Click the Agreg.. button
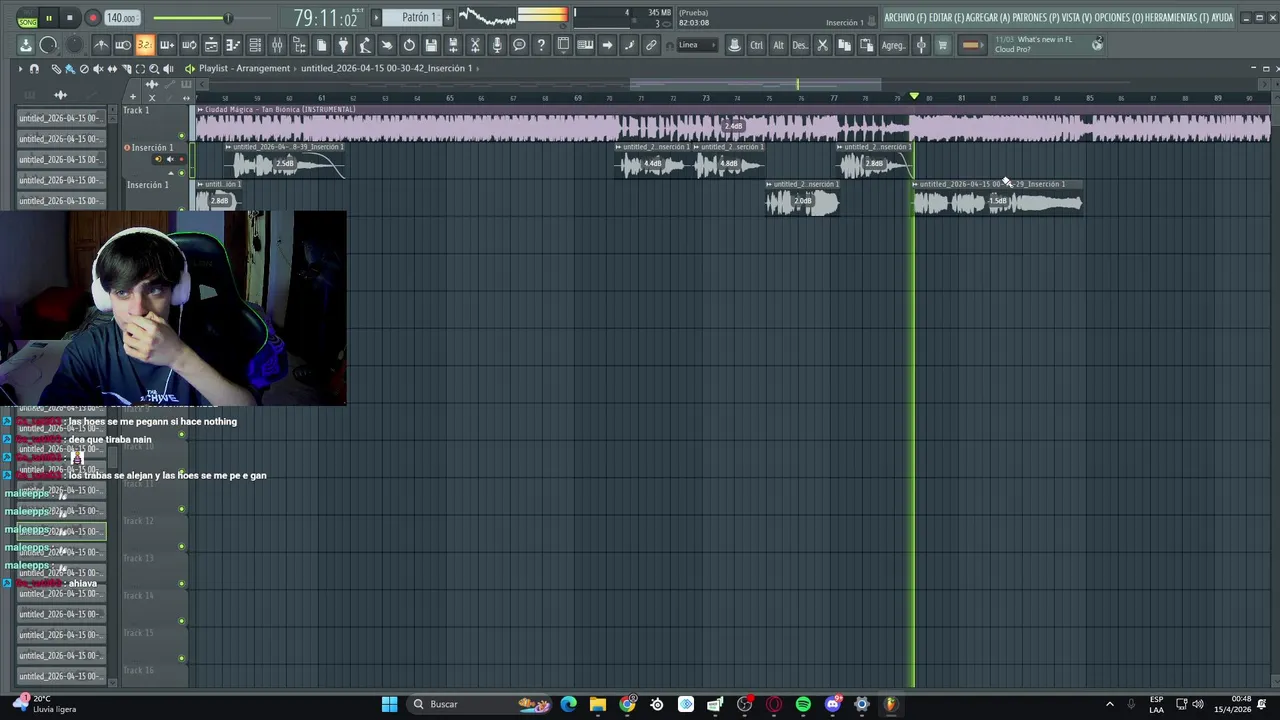 coord(893,45)
